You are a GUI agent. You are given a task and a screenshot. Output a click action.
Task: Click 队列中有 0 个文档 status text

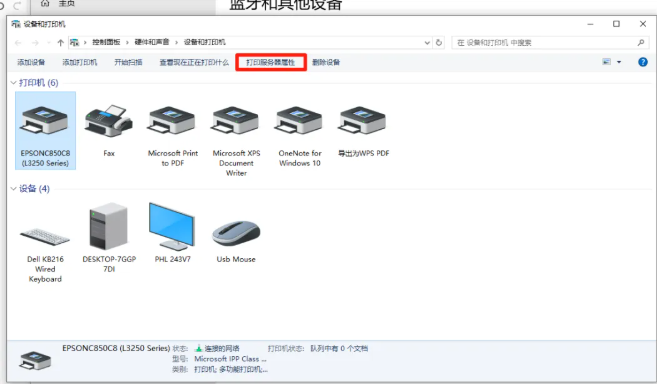tap(339, 348)
